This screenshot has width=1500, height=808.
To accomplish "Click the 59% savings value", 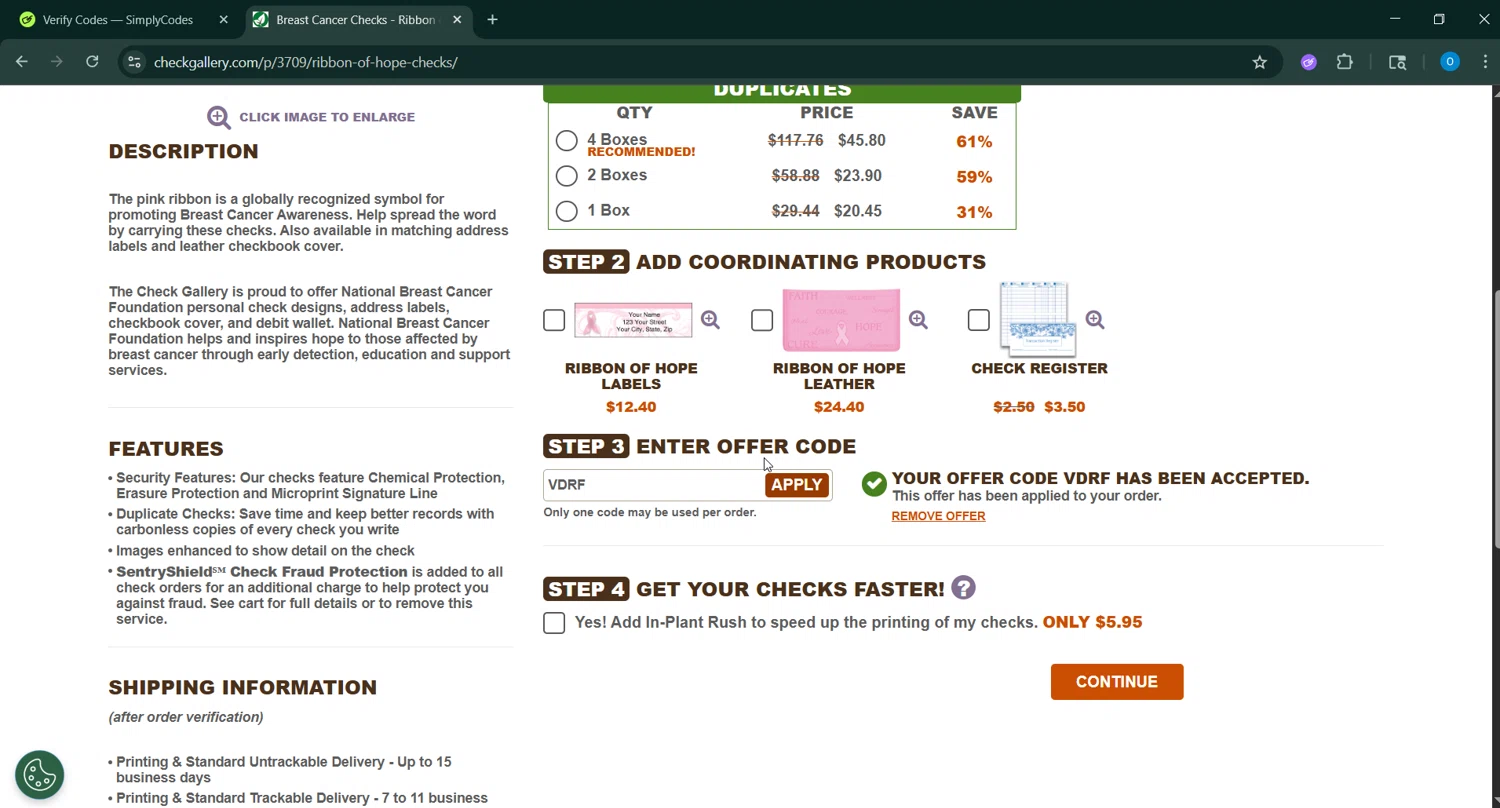I will 974,177.
